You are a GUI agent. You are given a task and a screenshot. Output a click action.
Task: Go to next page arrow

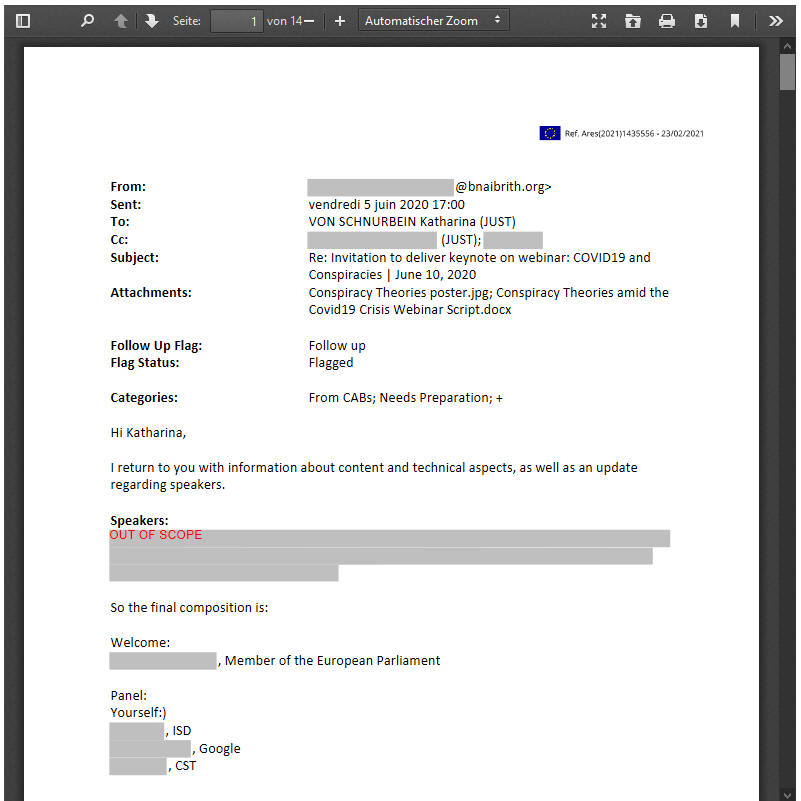click(152, 21)
